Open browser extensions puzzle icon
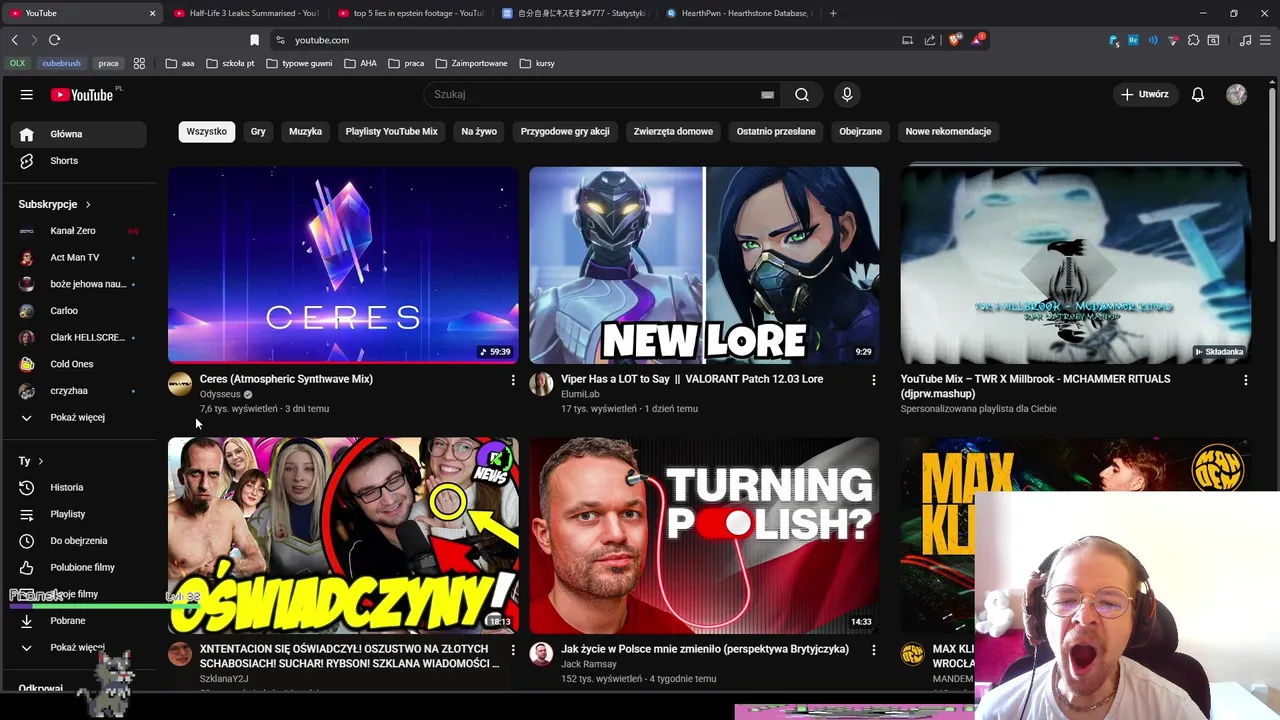The image size is (1280, 720). click(1193, 40)
